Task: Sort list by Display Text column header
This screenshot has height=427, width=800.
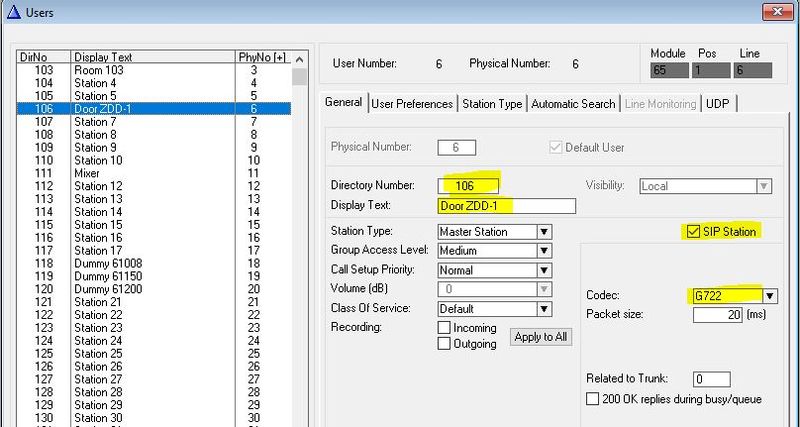Action: [153, 57]
